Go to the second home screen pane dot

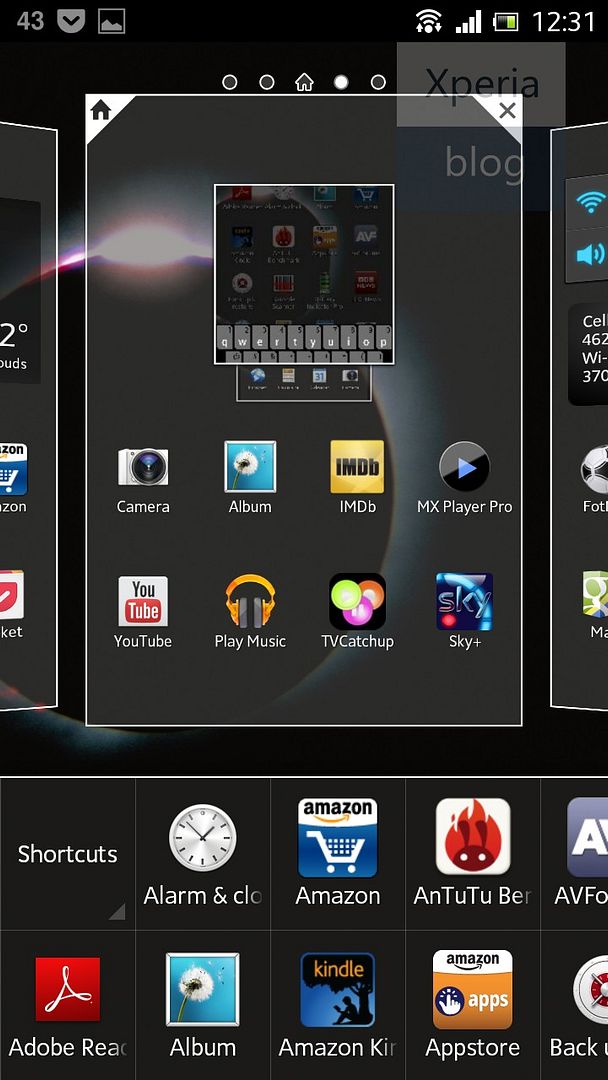click(267, 83)
